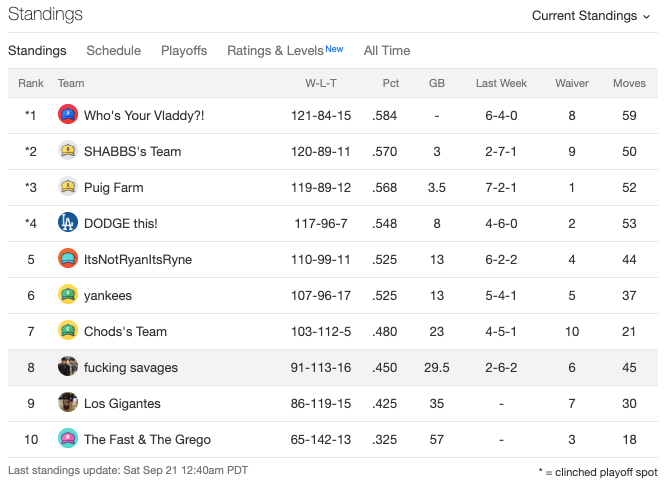The height and width of the screenshot is (494, 665).
Task: Click the yankees team avatar icon
Action: pos(68,295)
